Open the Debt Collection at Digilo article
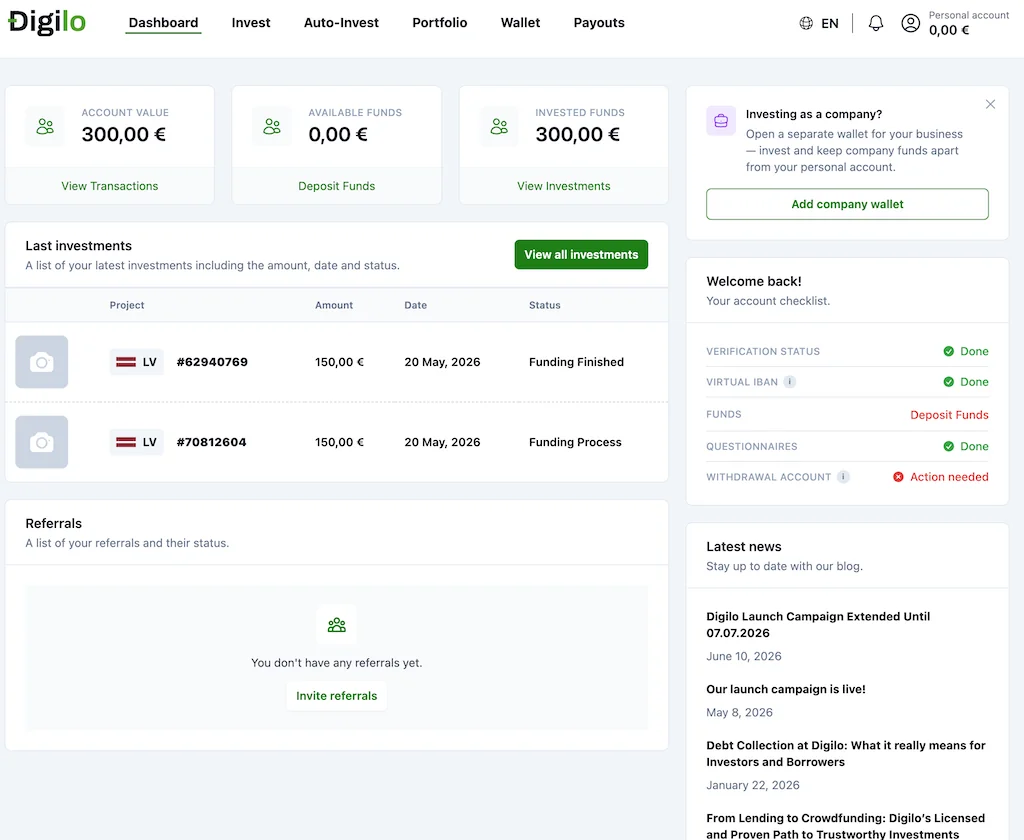This screenshot has height=840, width=1024. point(846,754)
